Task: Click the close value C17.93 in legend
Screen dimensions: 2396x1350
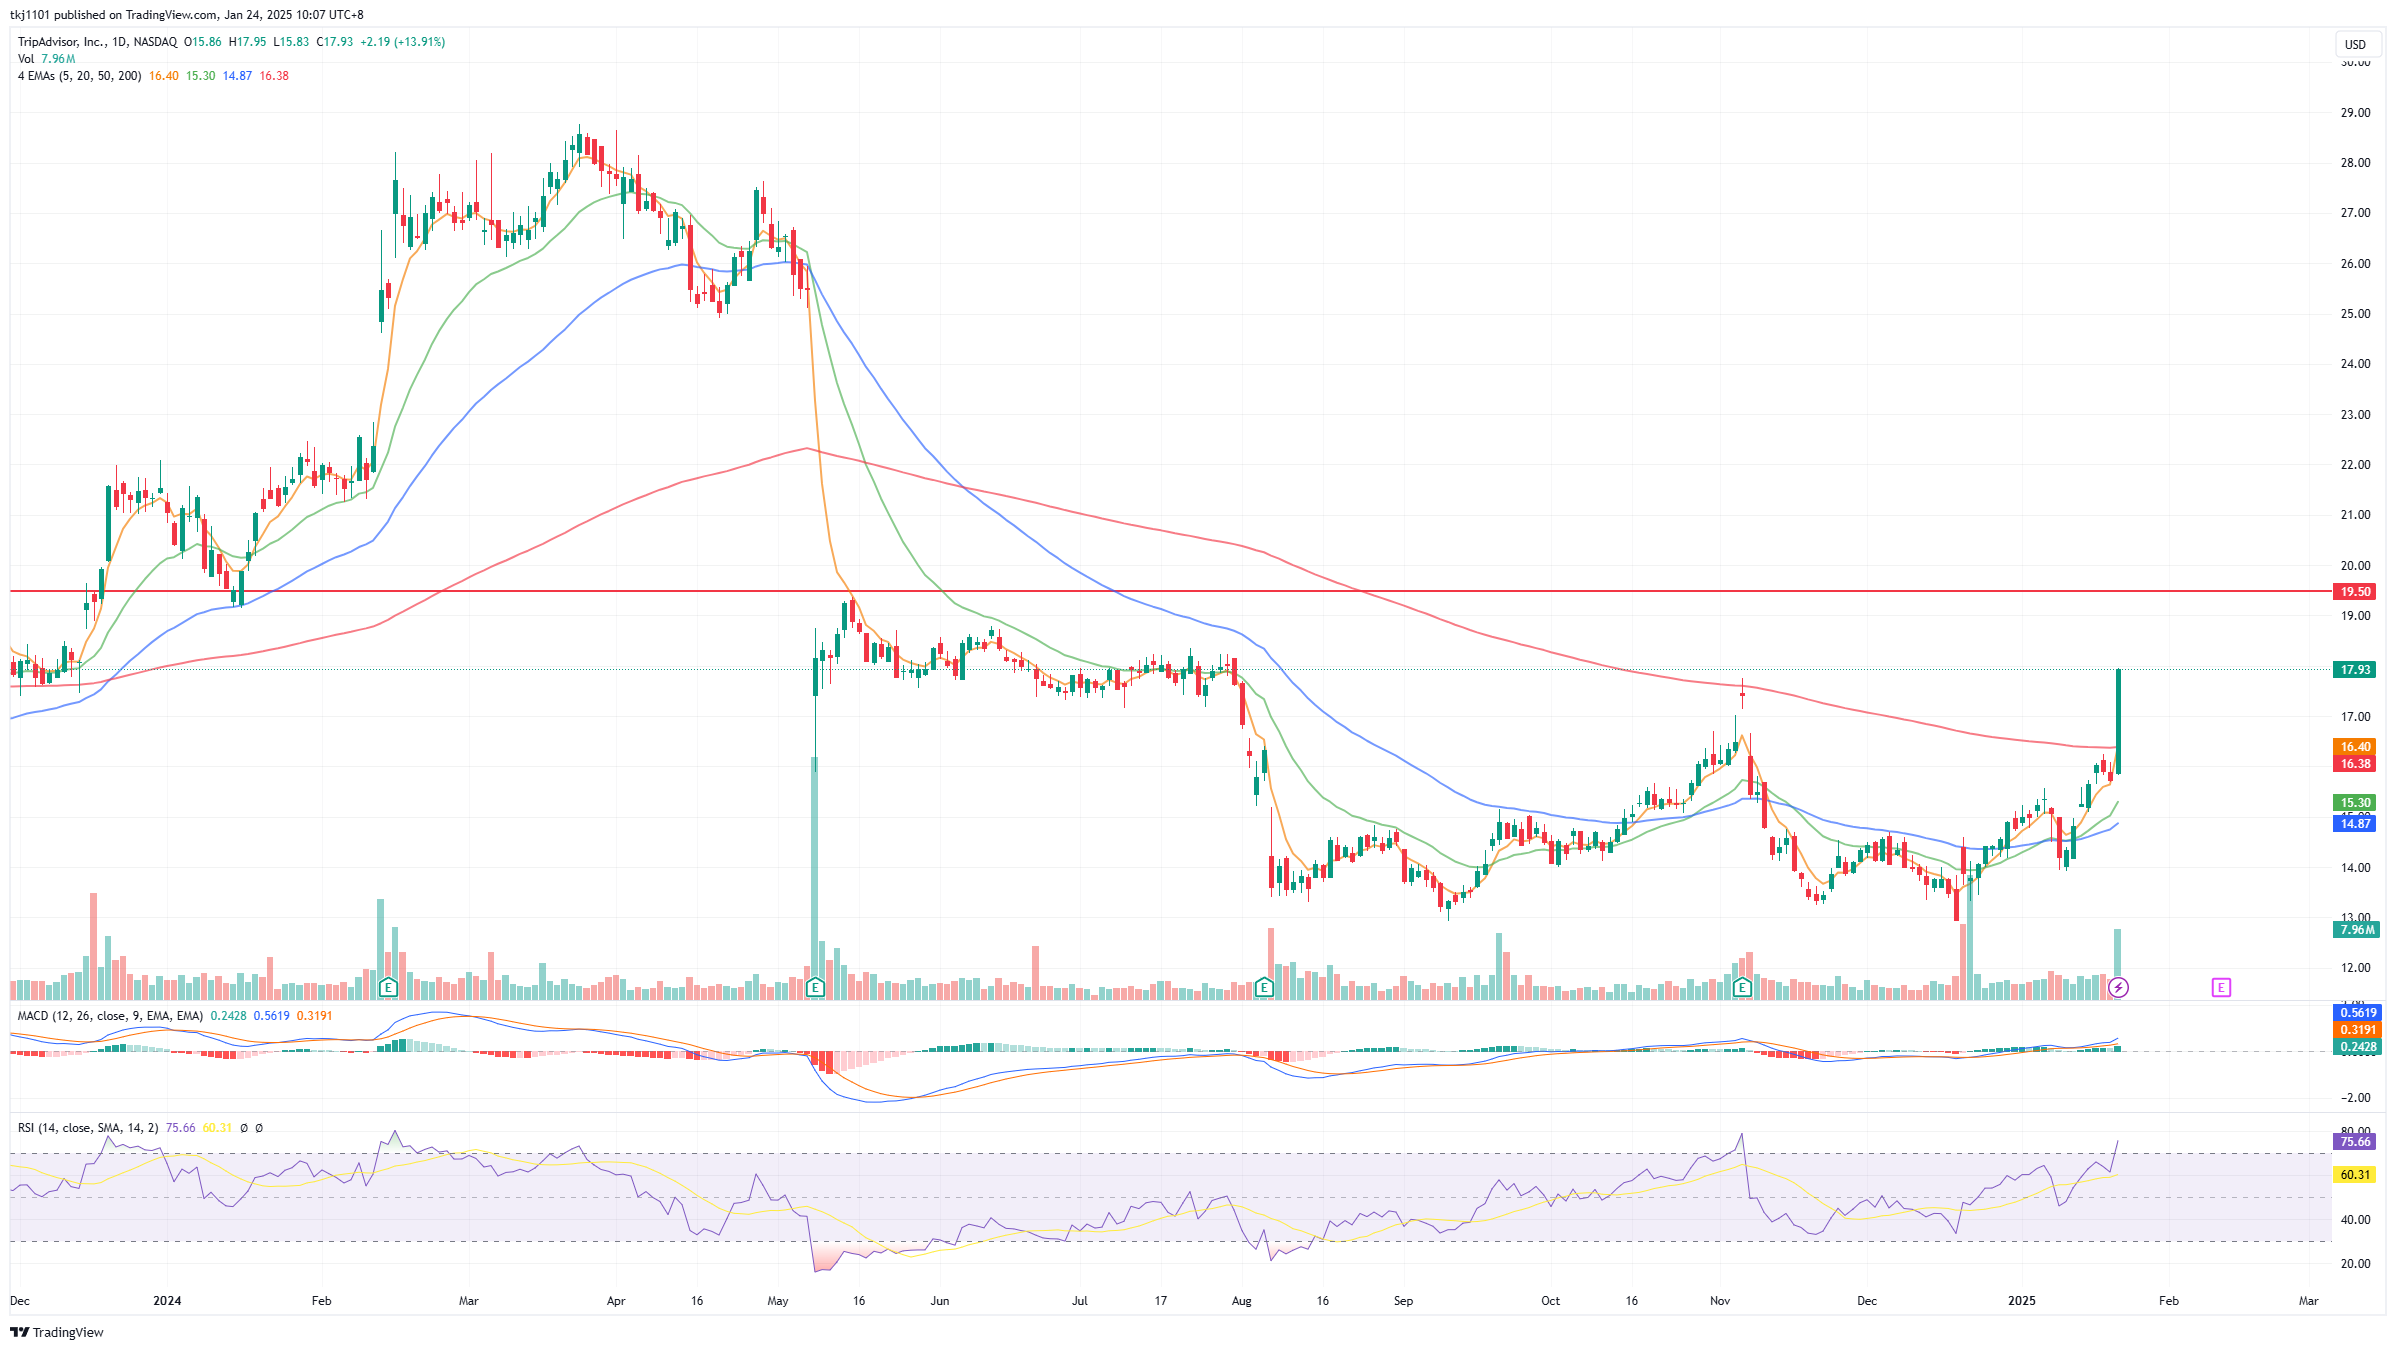Action: 334,42
